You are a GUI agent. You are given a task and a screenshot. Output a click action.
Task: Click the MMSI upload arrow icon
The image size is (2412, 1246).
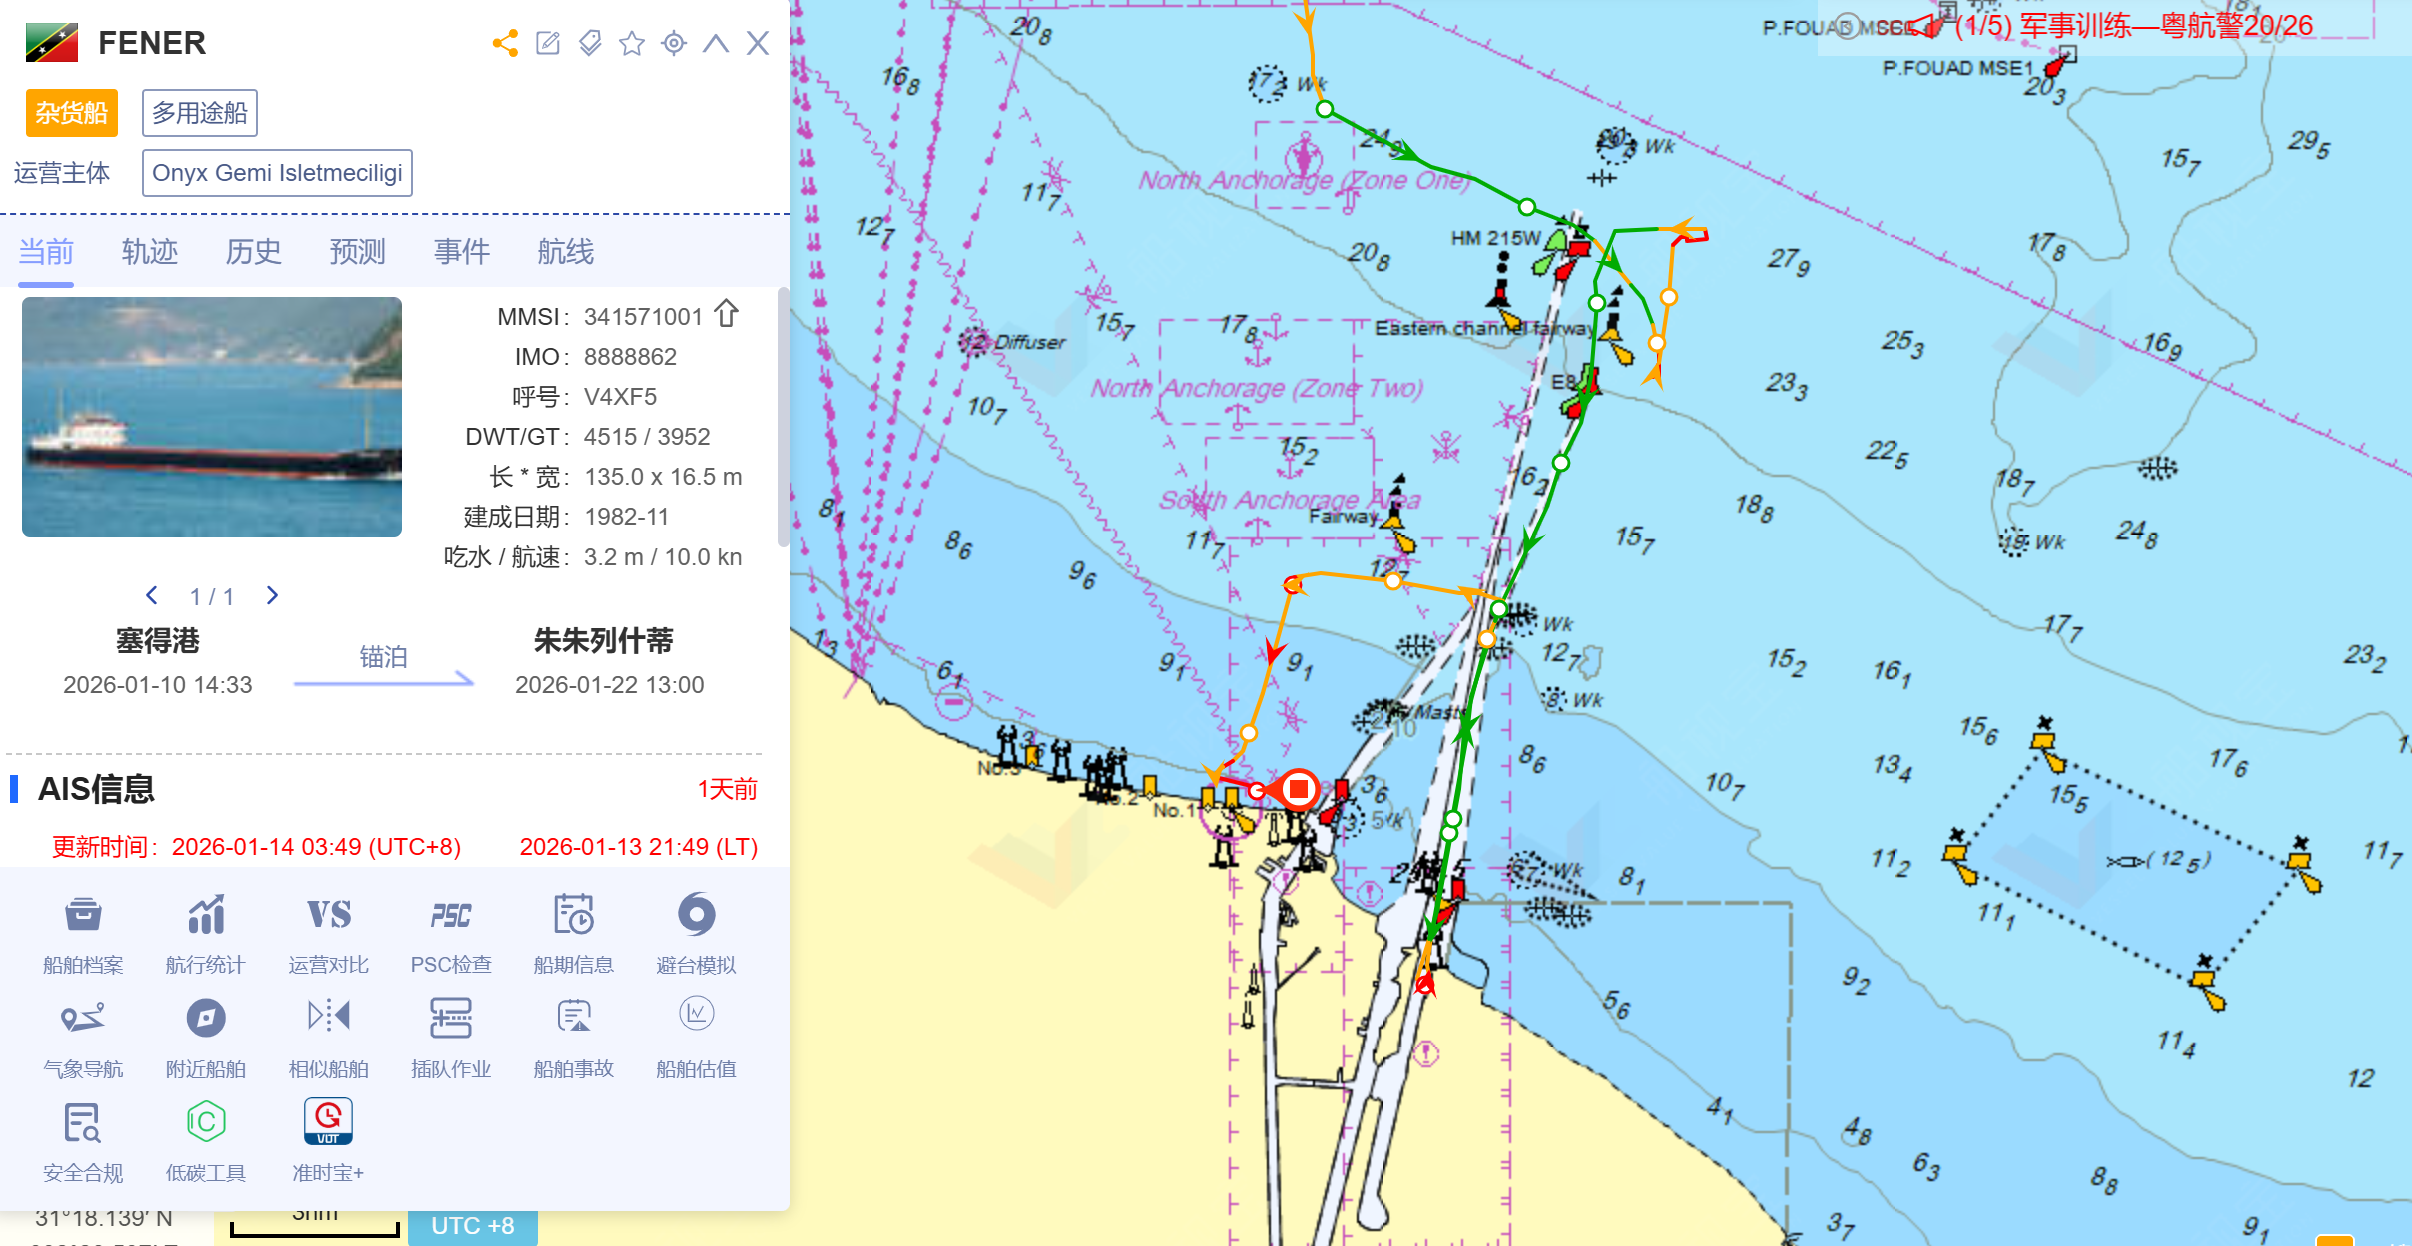(x=727, y=315)
